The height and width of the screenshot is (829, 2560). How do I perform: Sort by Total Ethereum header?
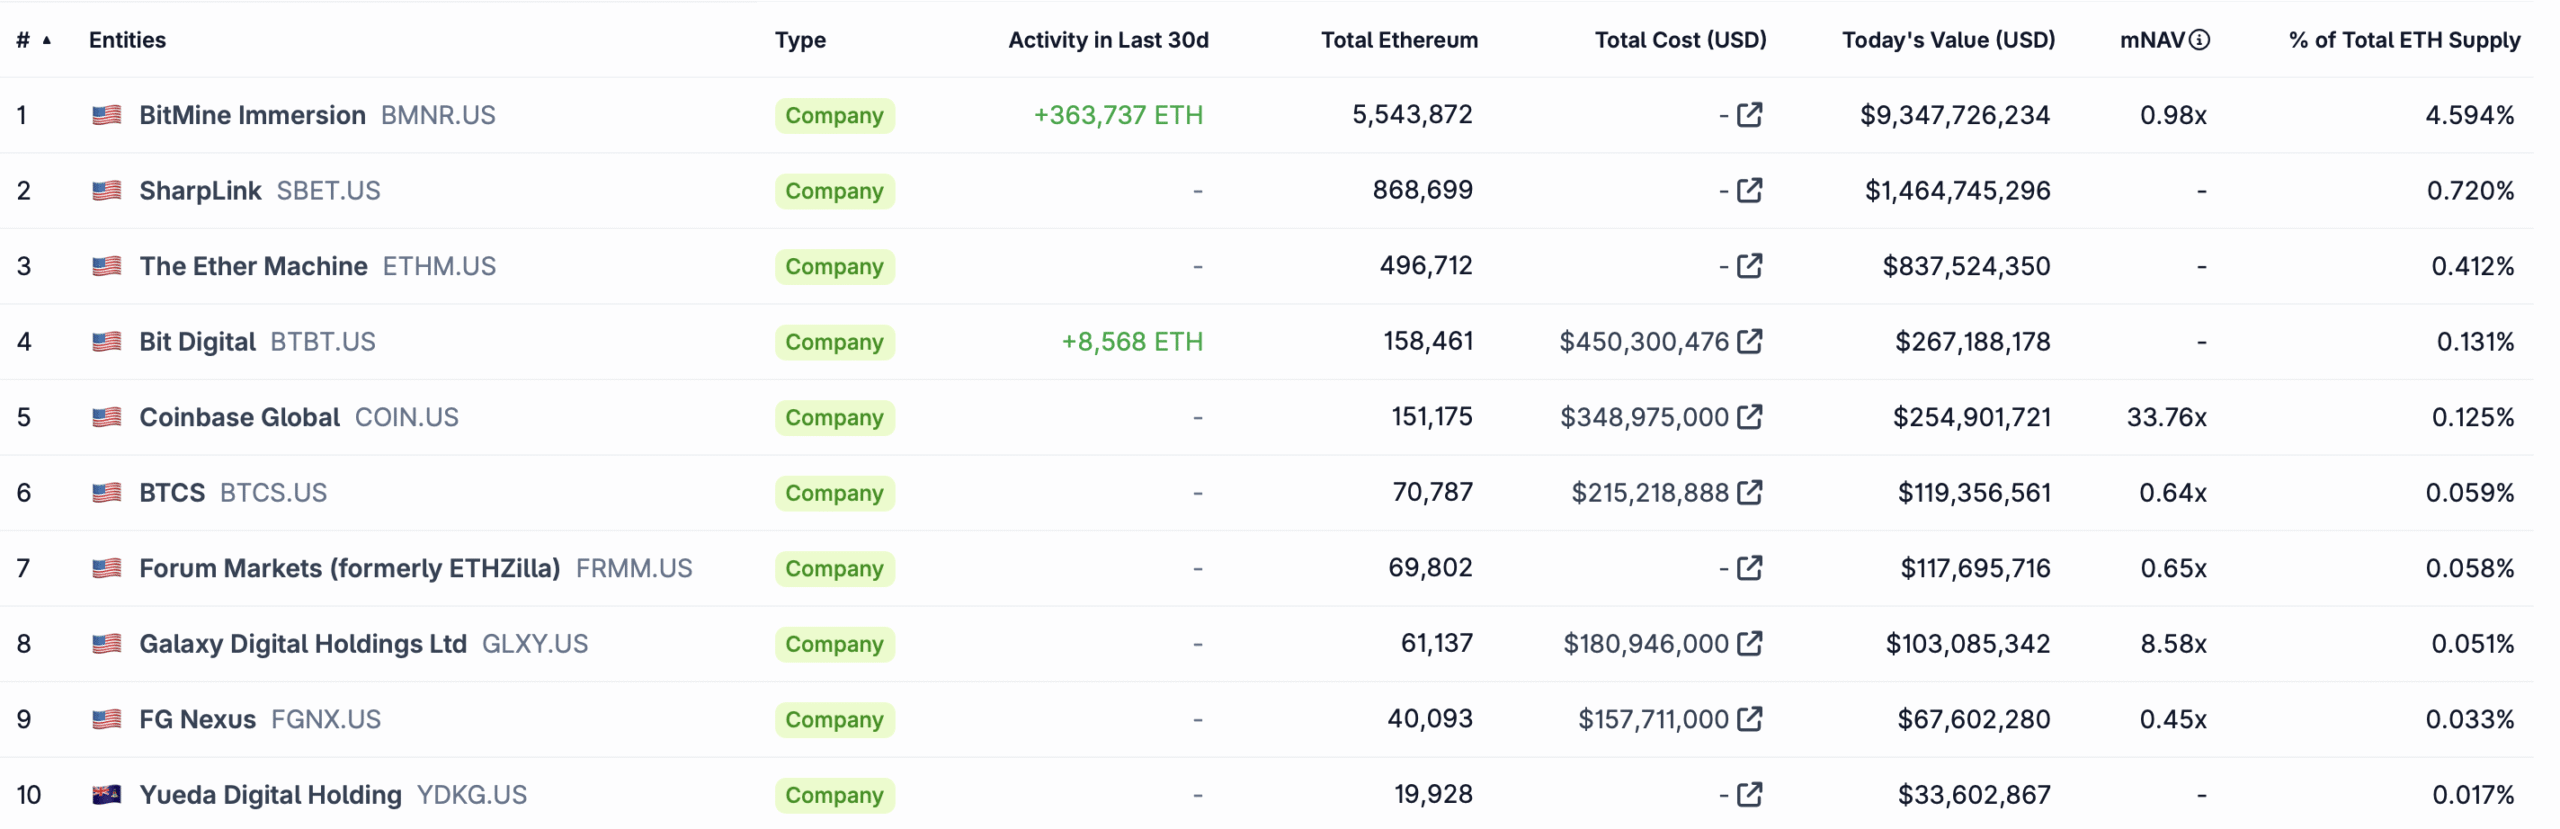(x=1399, y=40)
